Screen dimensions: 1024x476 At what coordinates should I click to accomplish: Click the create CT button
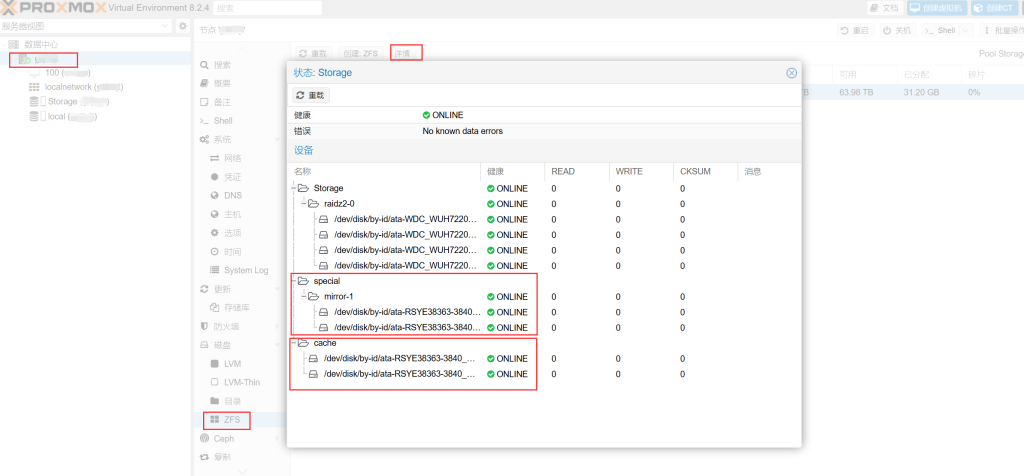coord(995,8)
